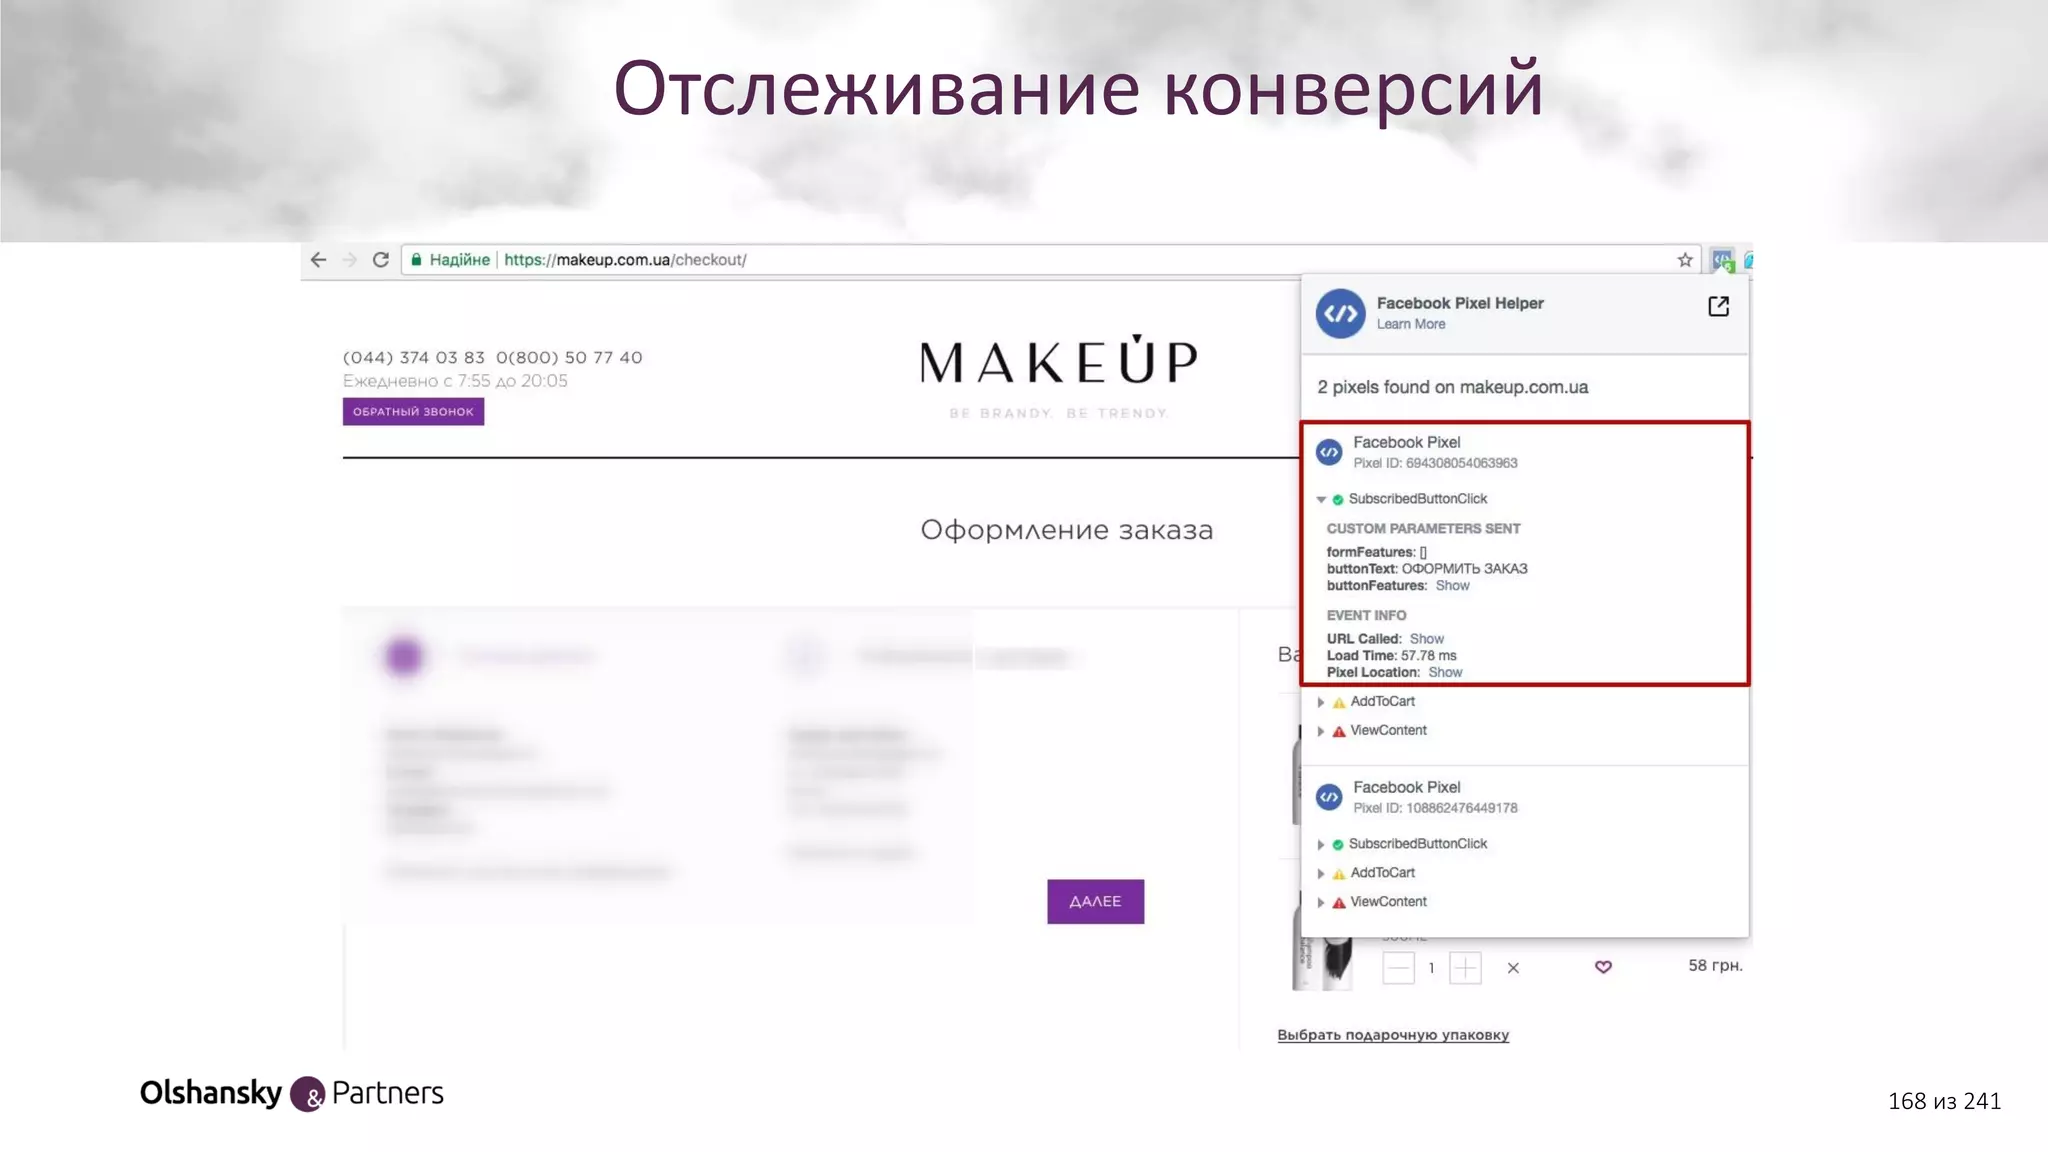
Task: Decrease item quantity with minus button
Action: (1398, 968)
